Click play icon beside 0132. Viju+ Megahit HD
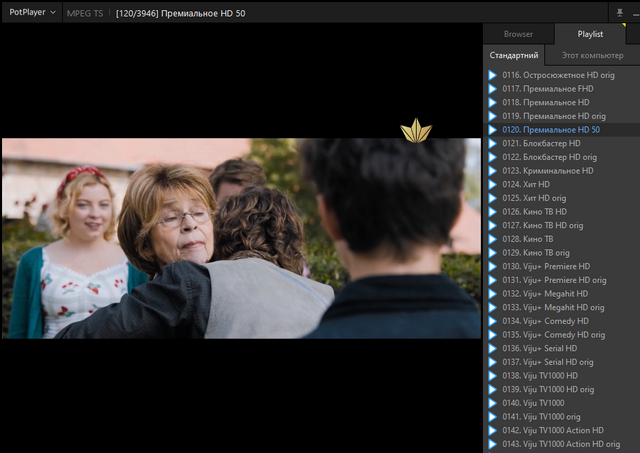Viewport: 640px width, 453px height. 493,294
